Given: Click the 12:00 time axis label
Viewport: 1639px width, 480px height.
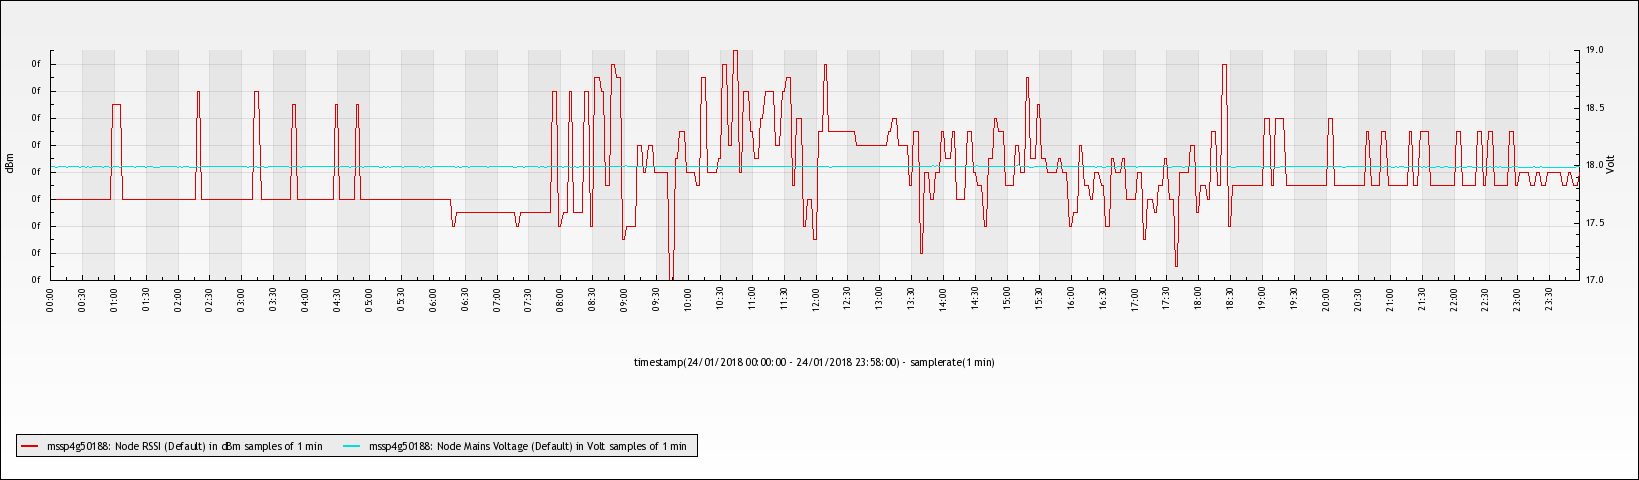Looking at the screenshot, I should (x=816, y=300).
